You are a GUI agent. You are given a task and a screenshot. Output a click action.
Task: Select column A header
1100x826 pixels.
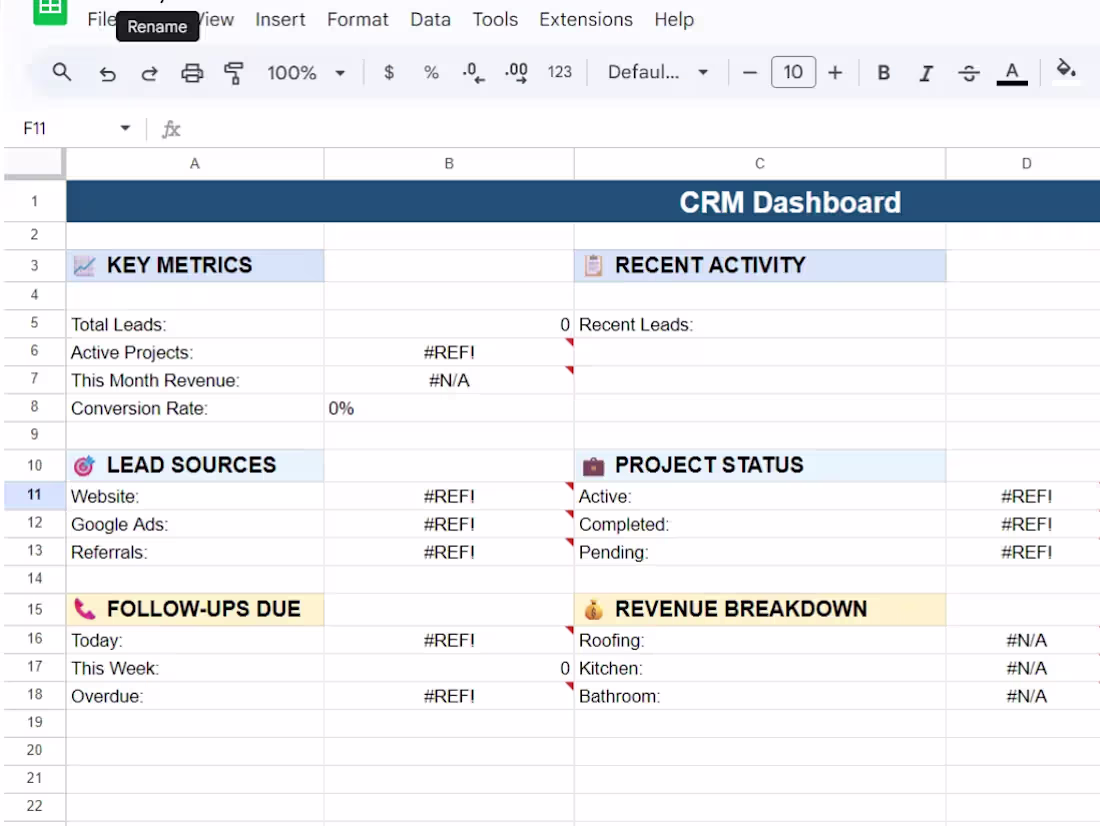click(x=195, y=164)
